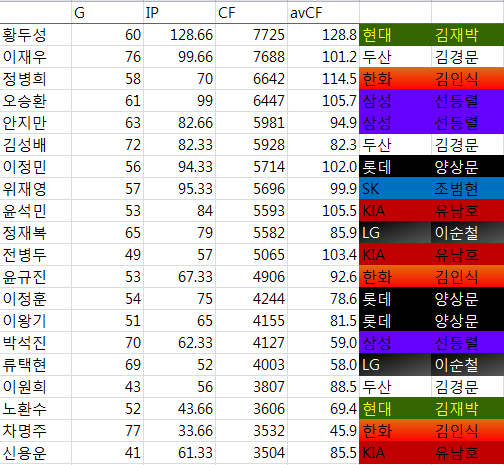Viewport: 504px width, 465px height.
Task: Click the player name cell 이원희
Action: [36, 387]
